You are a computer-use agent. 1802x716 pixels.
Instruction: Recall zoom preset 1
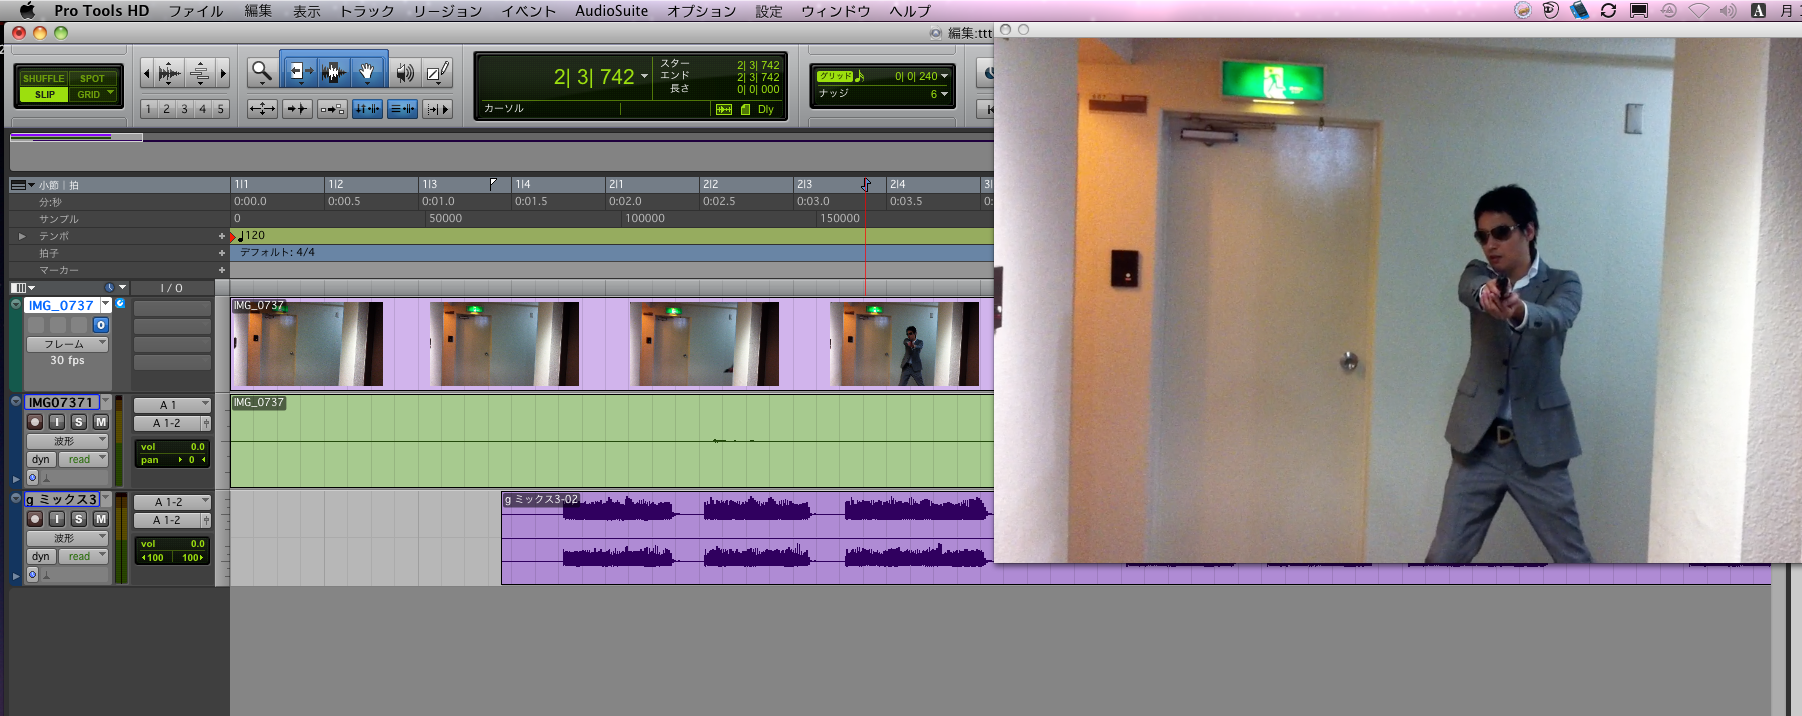148,109
